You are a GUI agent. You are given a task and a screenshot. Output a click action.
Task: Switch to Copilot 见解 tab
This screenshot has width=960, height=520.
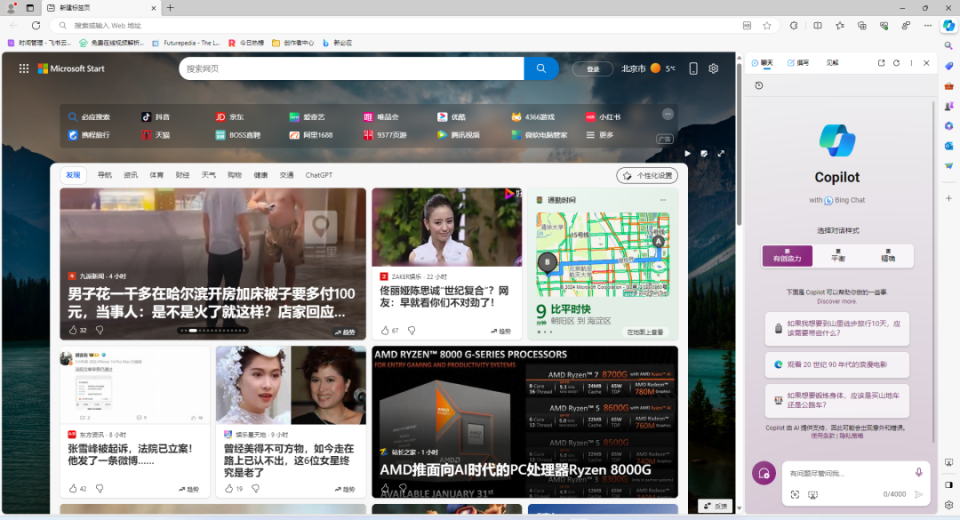(x=832, y=63)
